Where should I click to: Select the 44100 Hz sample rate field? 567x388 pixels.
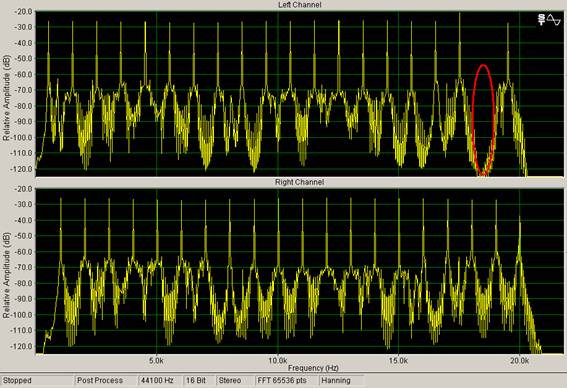click(159, 380)
